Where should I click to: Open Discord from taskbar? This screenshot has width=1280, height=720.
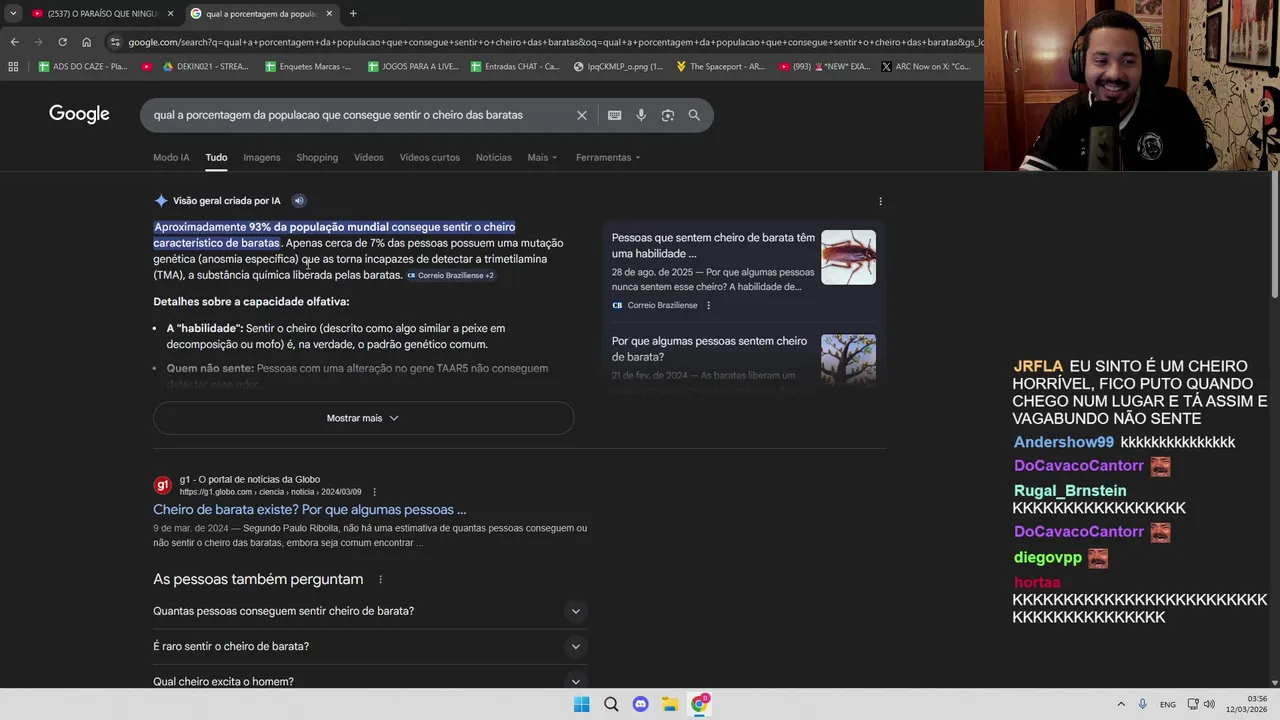[x=640, y=704]
